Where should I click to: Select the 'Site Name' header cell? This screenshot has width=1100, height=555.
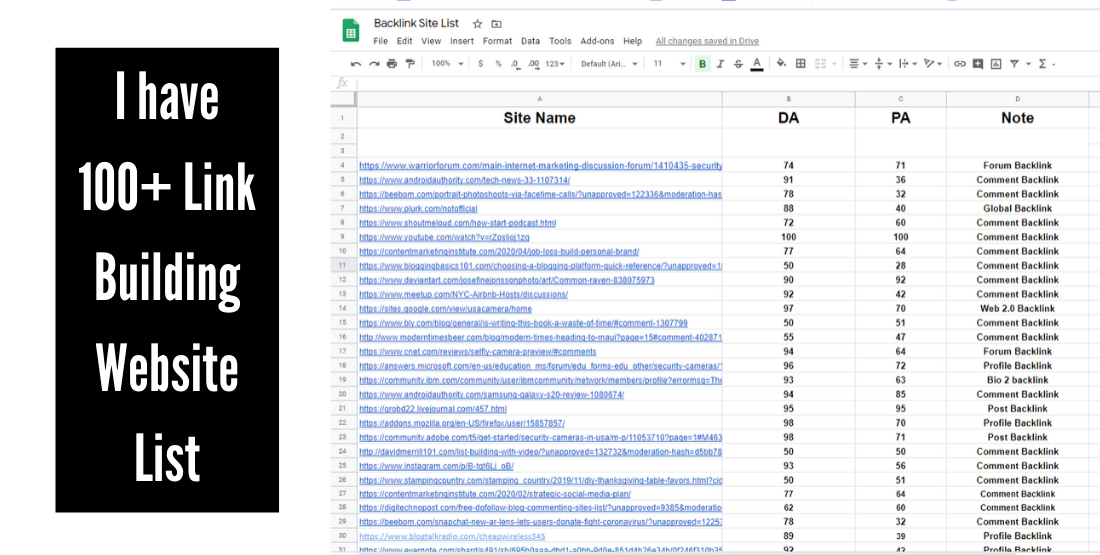540,118
